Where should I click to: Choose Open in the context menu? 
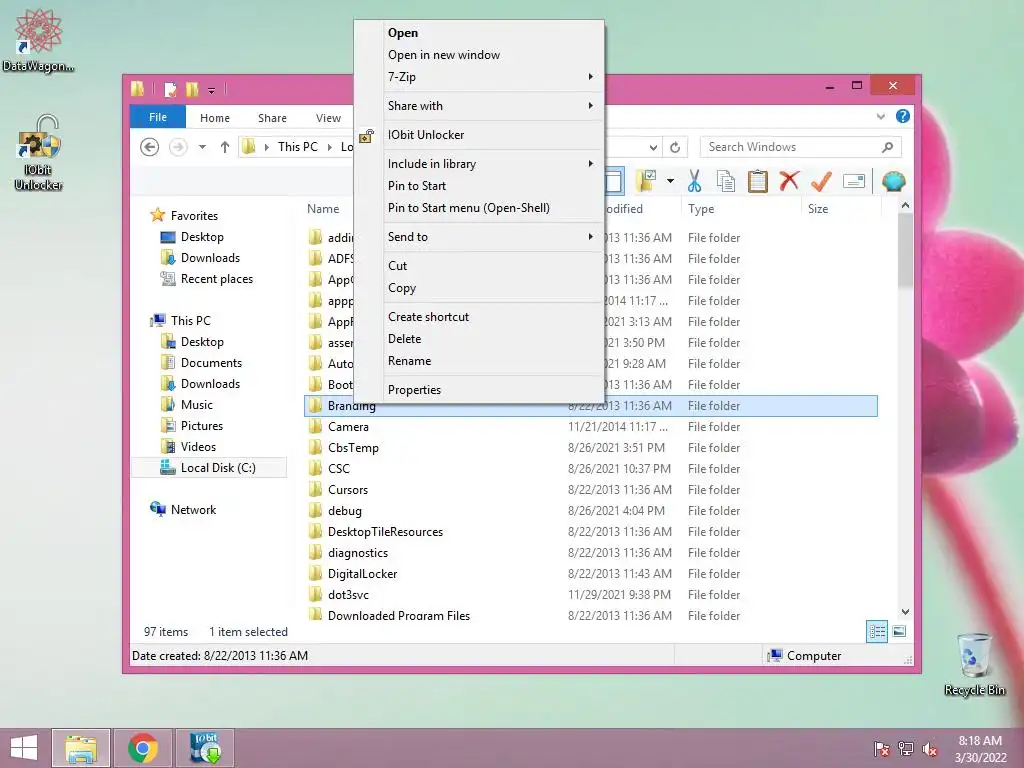pos(479,33)
